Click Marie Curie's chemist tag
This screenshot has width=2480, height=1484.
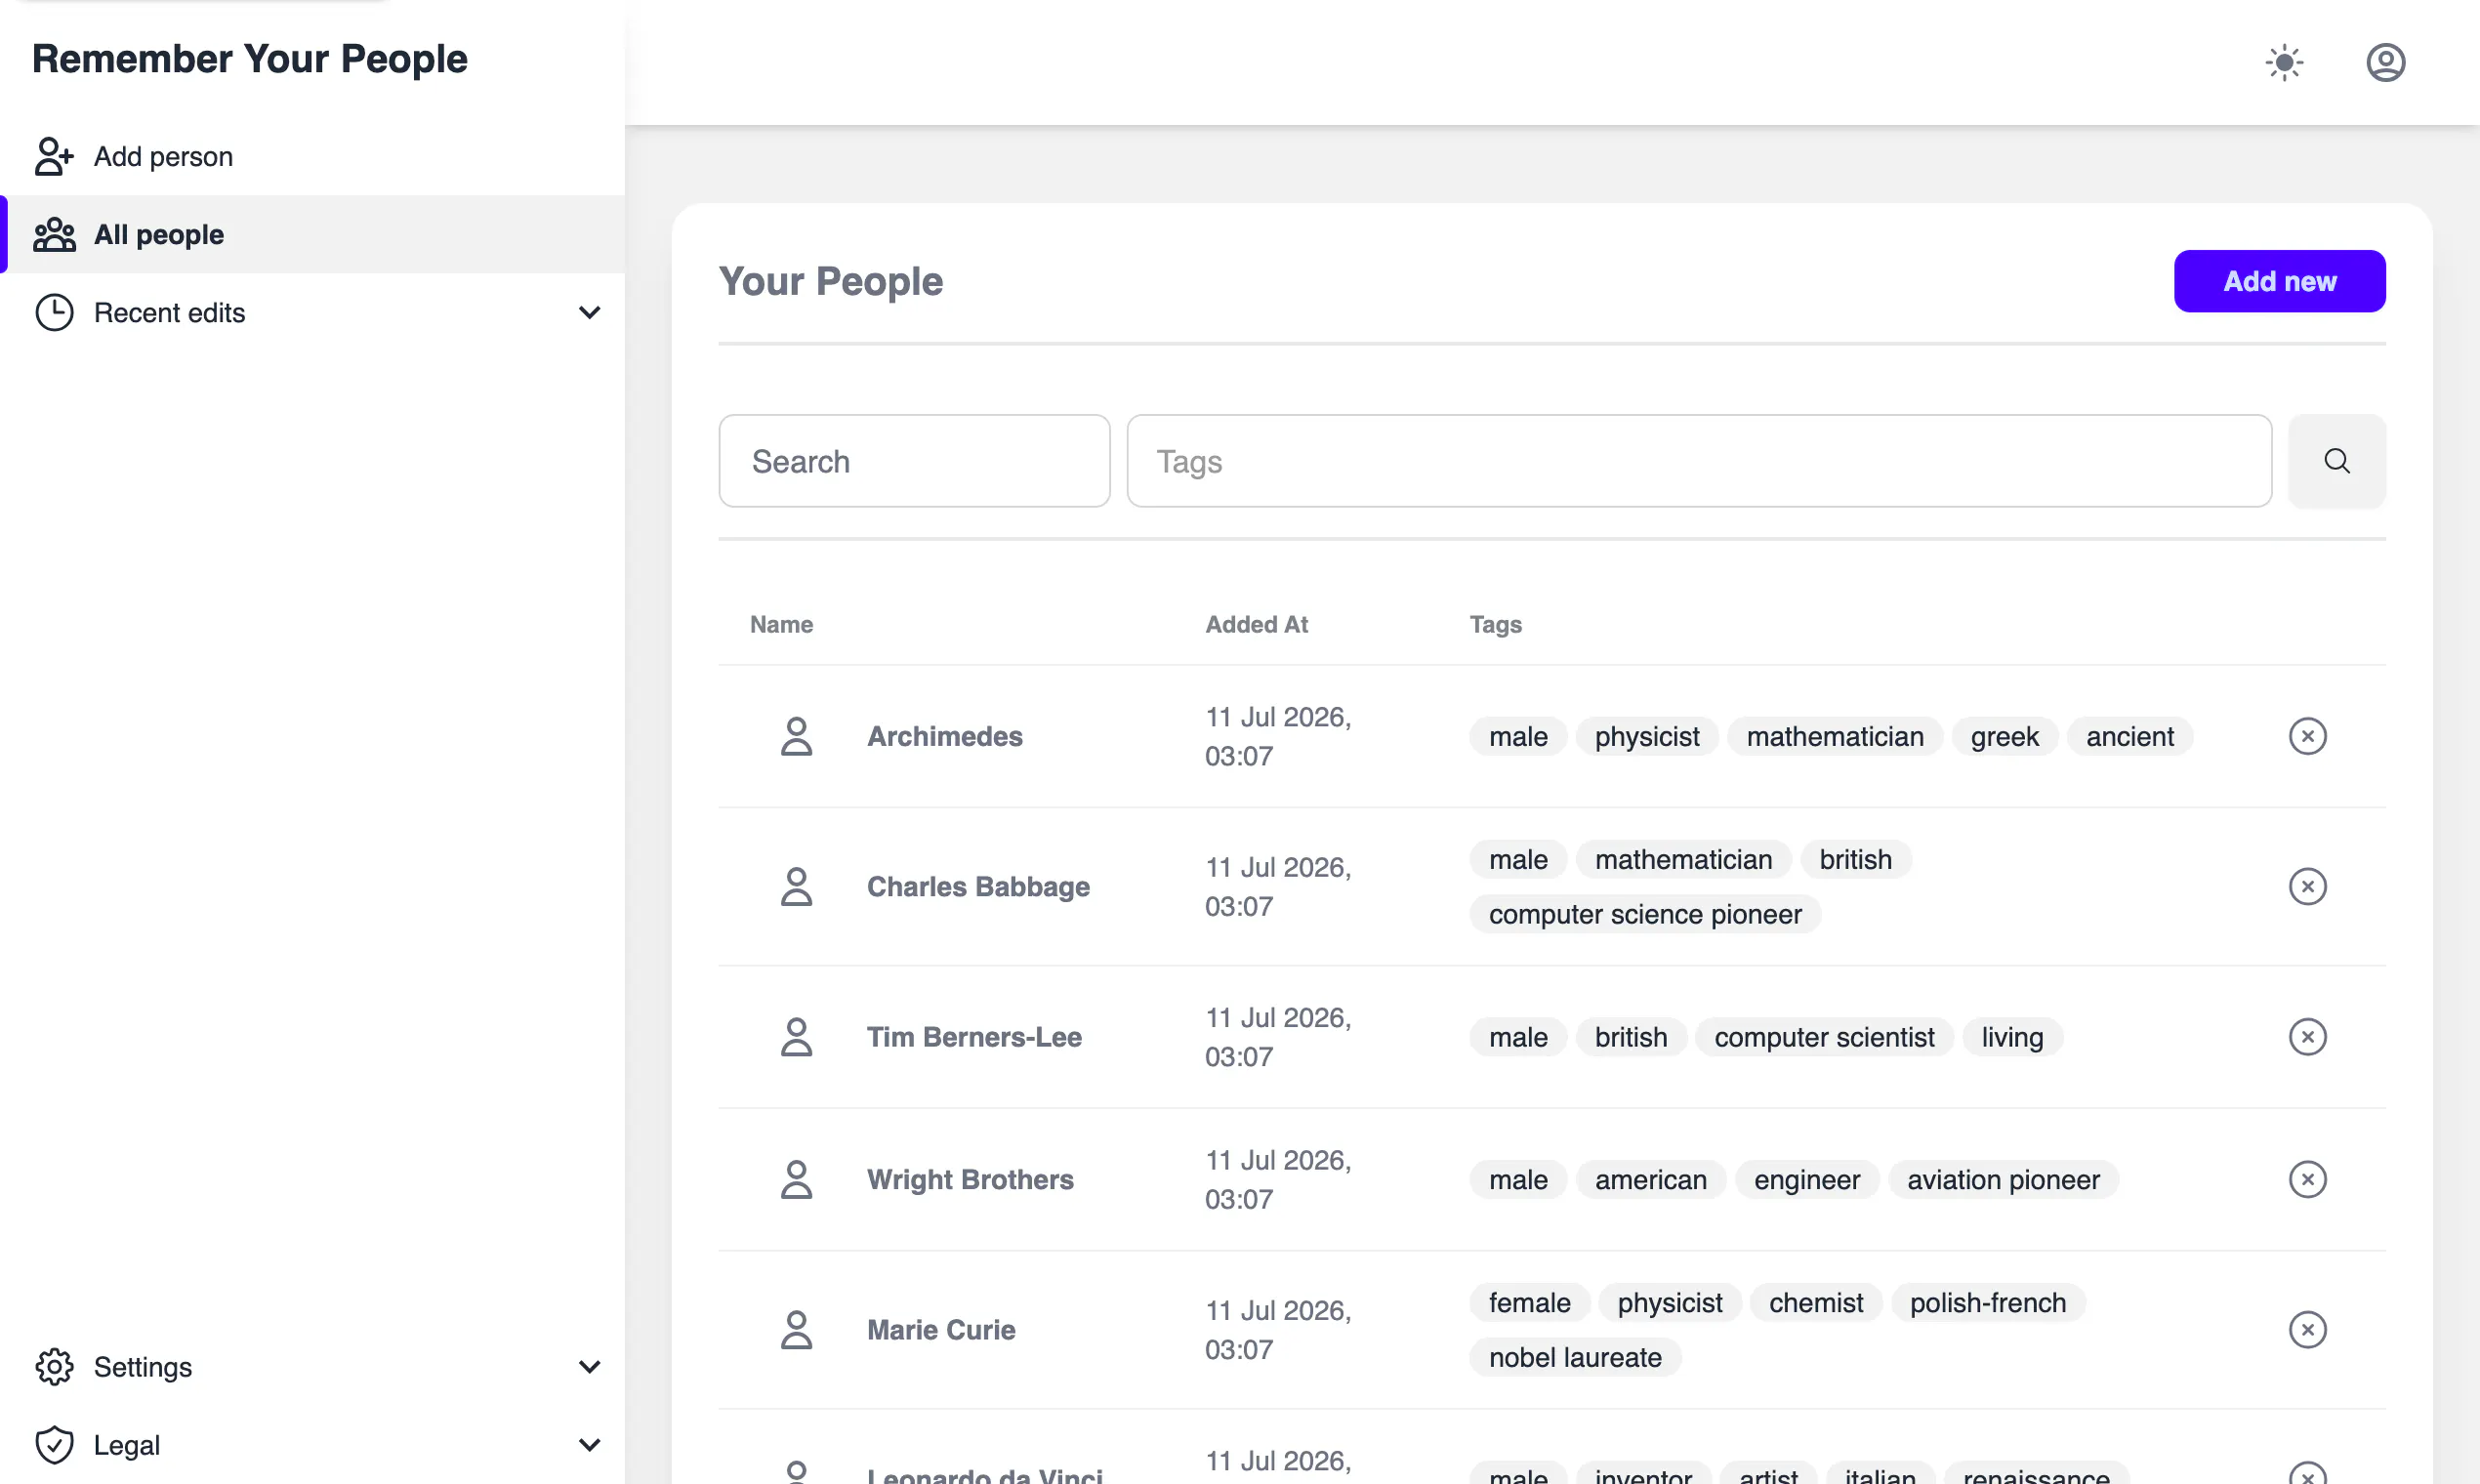pyautogui.click(x=1815, y=1302)
